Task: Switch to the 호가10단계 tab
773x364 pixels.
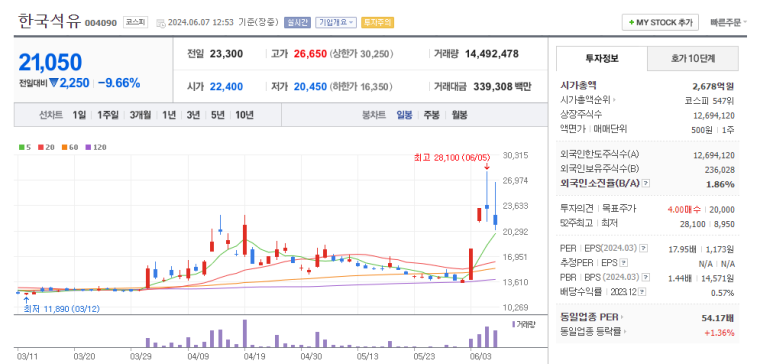Action: [693, 59]
